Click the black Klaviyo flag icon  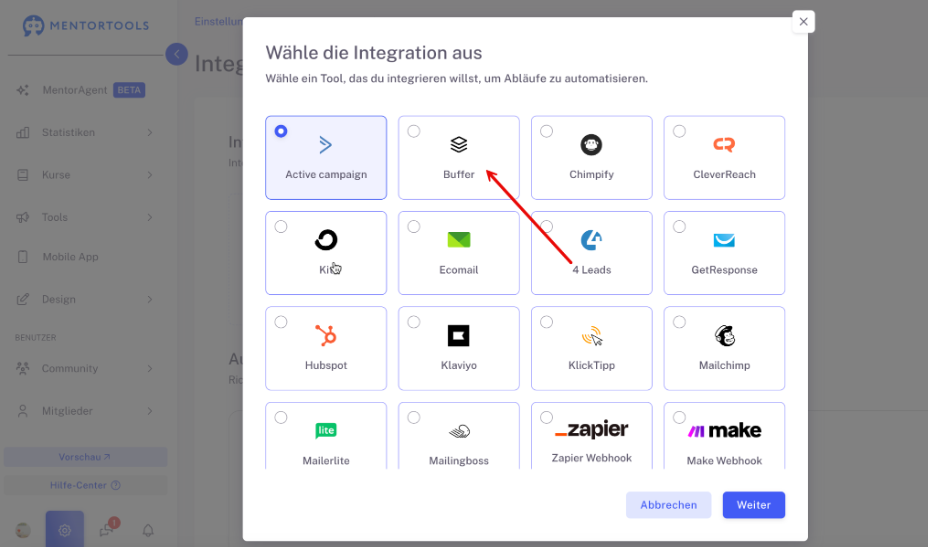coord(459,336)
